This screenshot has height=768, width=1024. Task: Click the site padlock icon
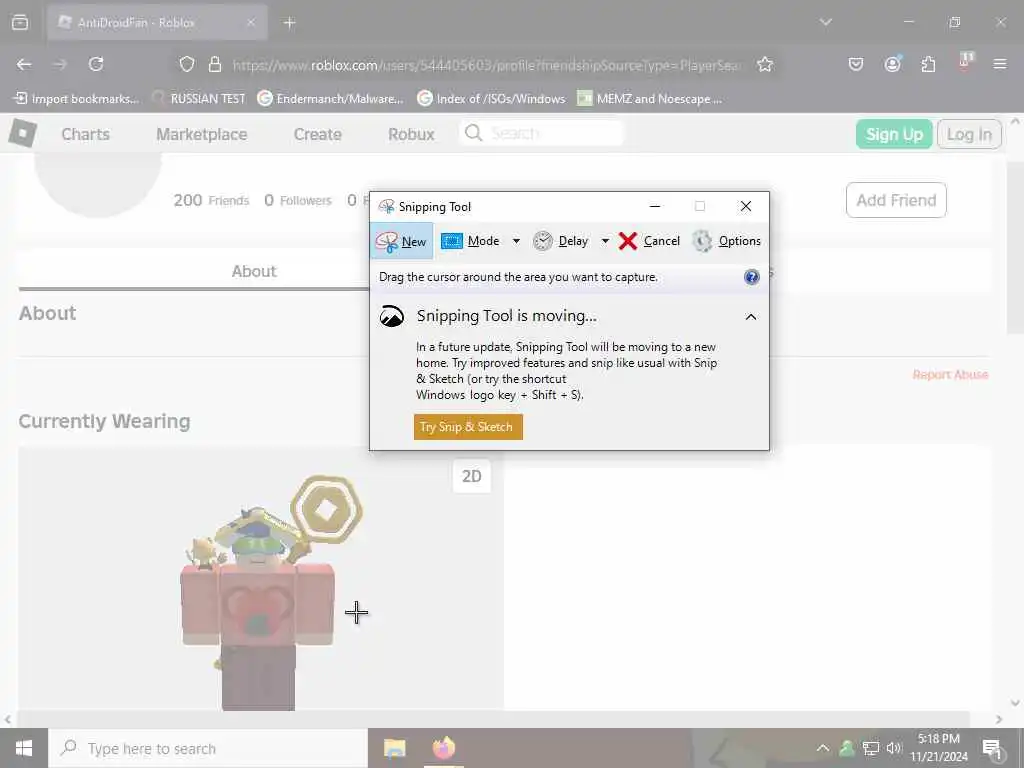pos(214,64)
